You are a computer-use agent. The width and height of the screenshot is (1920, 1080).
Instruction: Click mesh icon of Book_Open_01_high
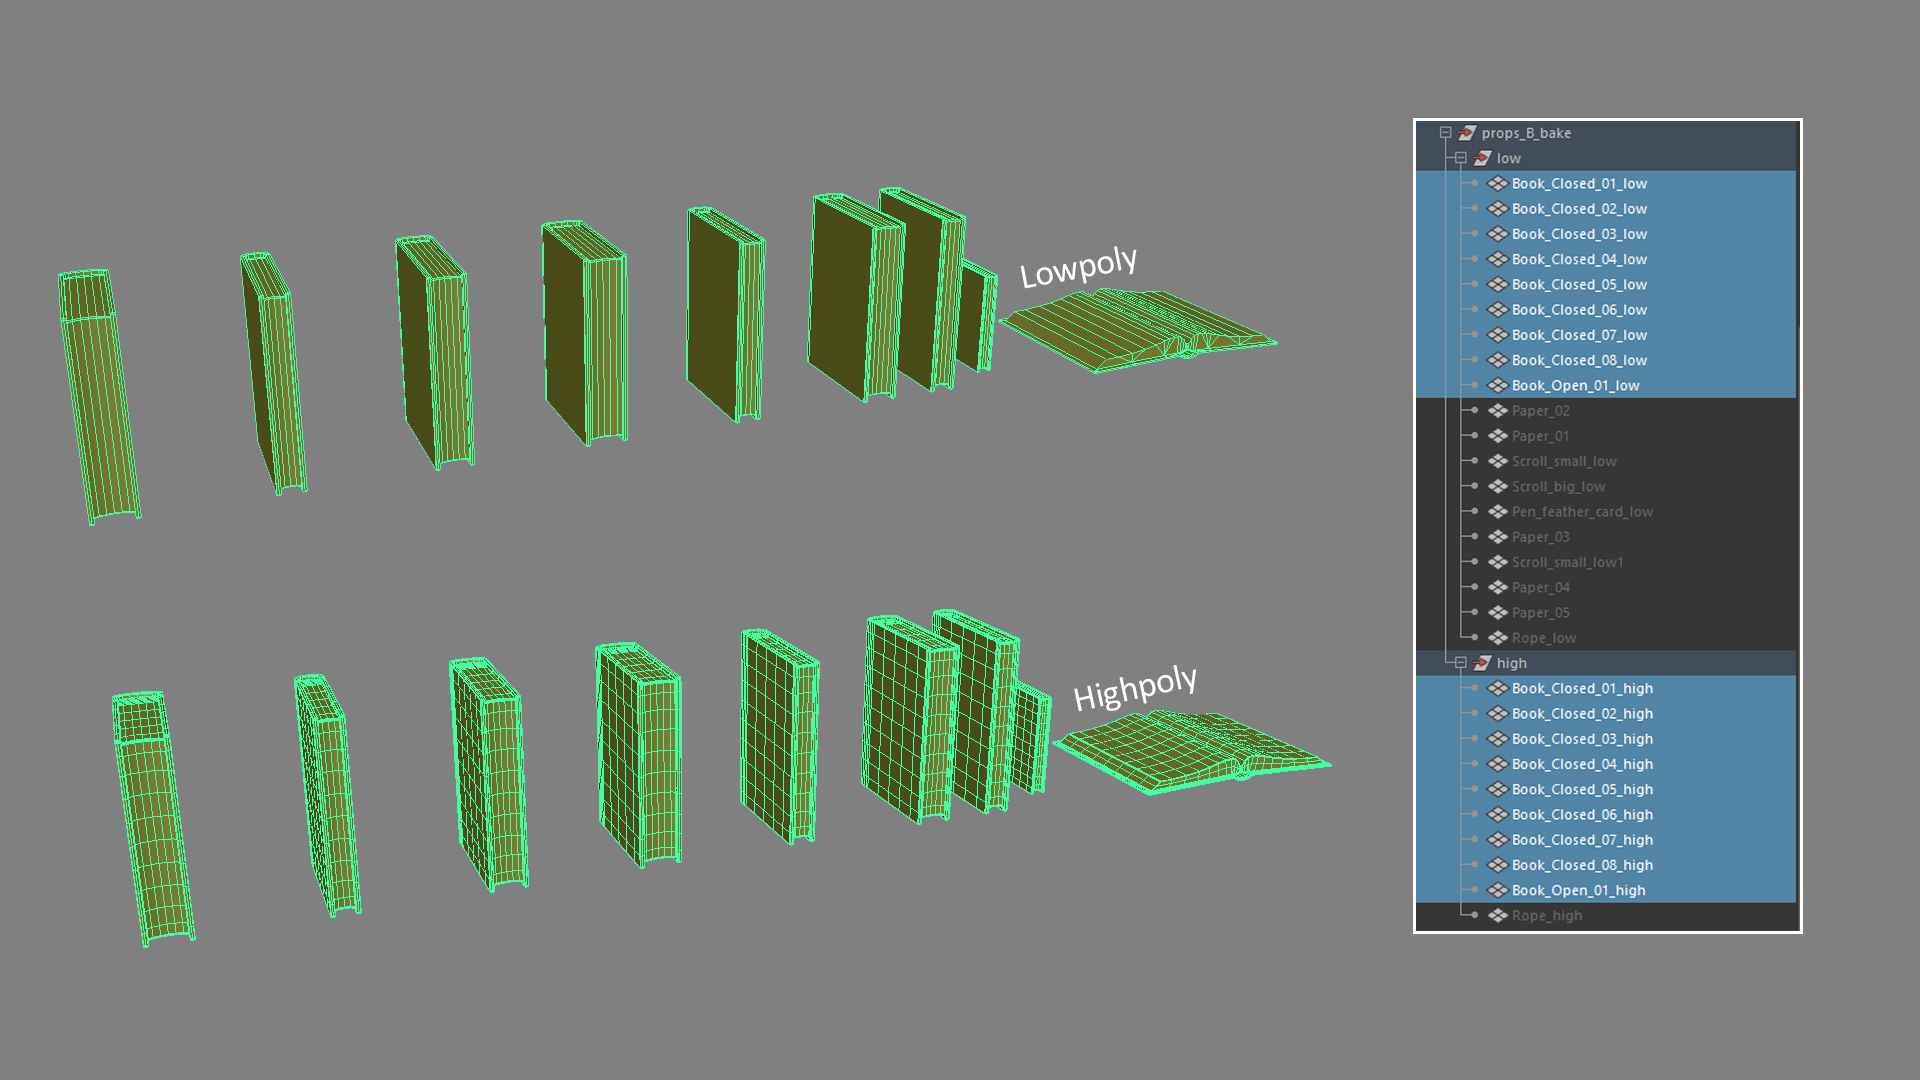point(1497,891)
